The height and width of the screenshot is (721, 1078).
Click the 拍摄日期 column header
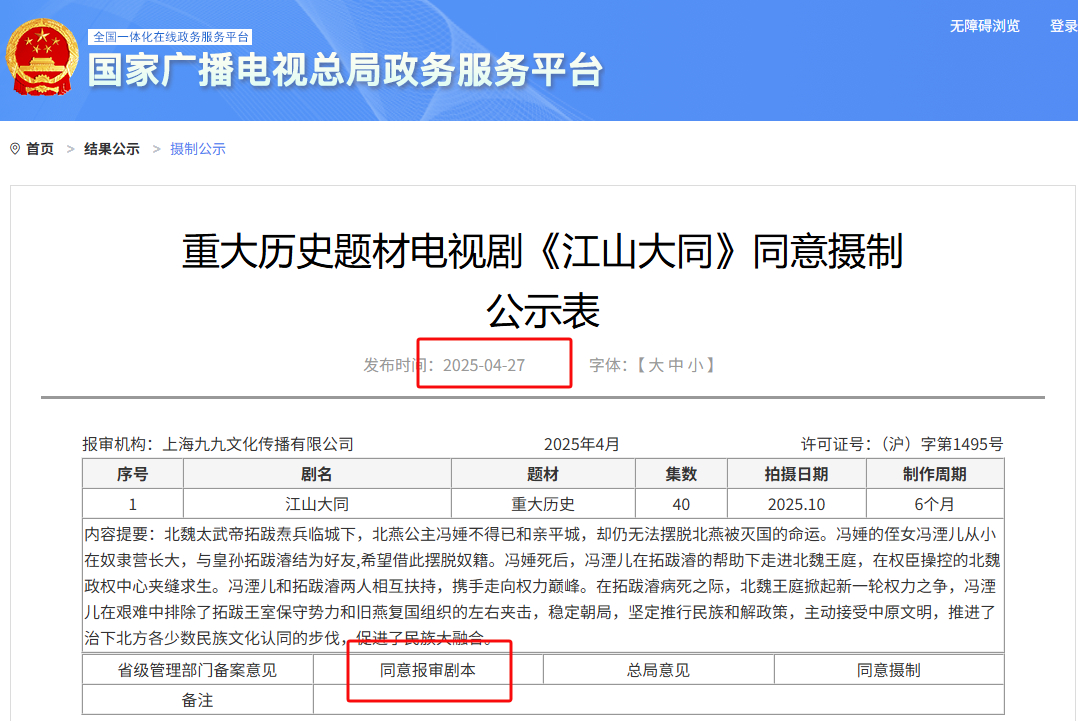(796, 474)
